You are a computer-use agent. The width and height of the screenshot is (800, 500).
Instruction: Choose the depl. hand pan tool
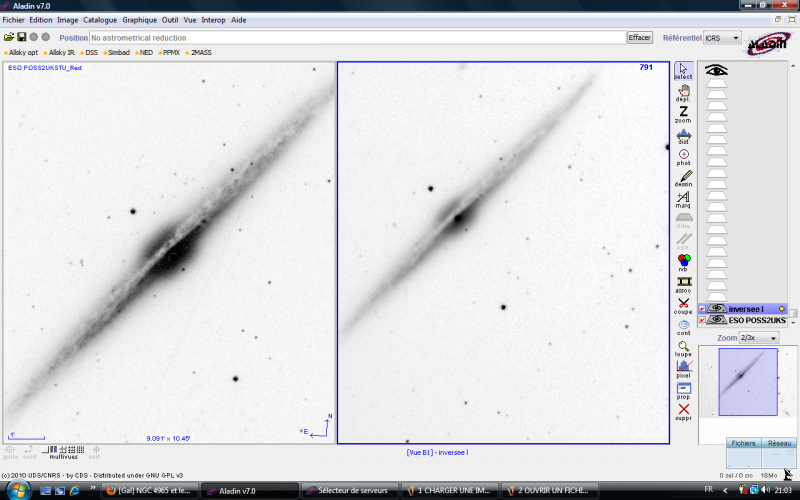[684, 93]
